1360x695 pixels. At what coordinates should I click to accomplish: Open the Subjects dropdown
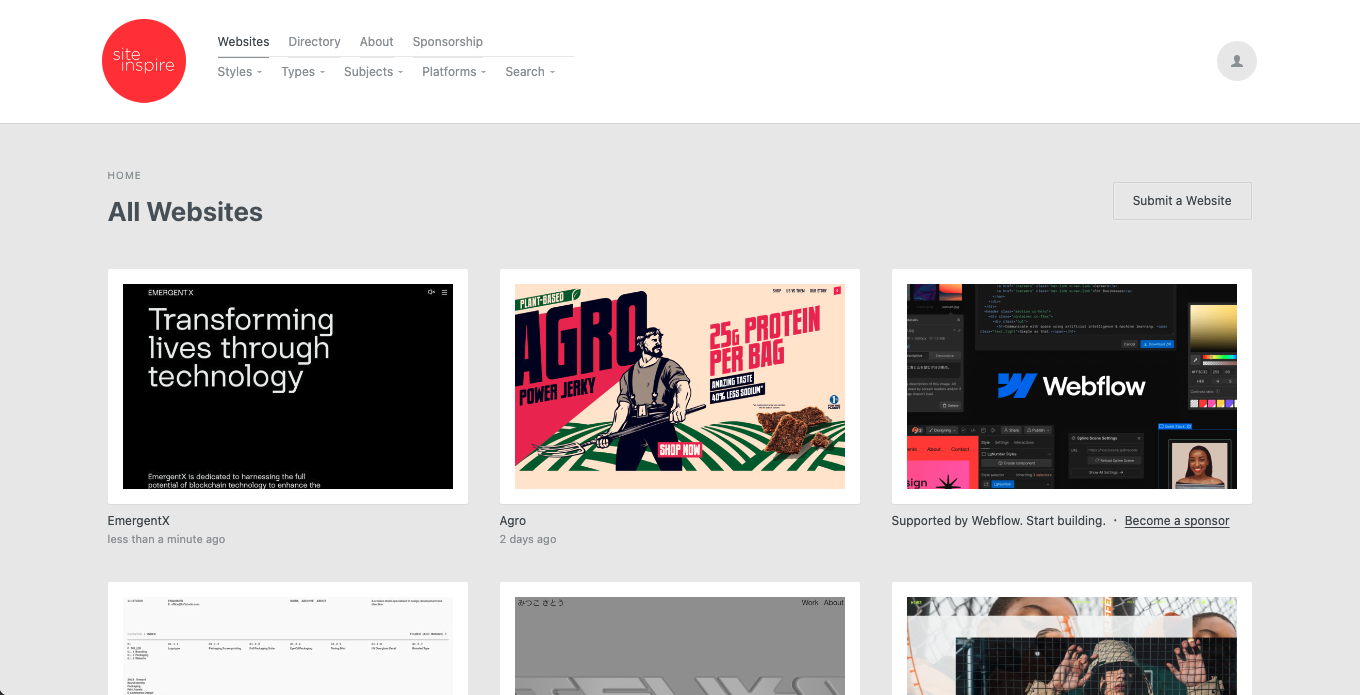(373, 72)
